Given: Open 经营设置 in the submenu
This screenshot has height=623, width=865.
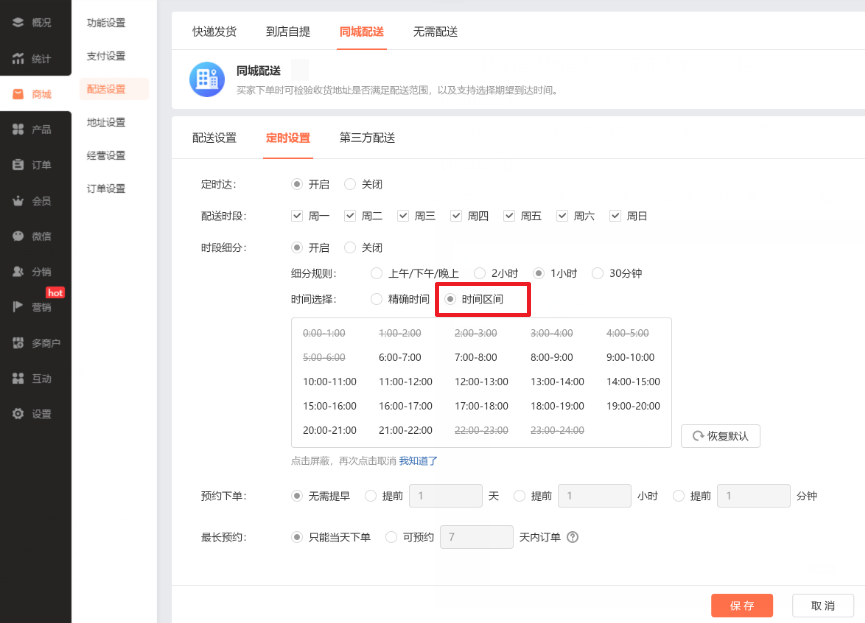Looking at the screenshot, I should [106, 155].
